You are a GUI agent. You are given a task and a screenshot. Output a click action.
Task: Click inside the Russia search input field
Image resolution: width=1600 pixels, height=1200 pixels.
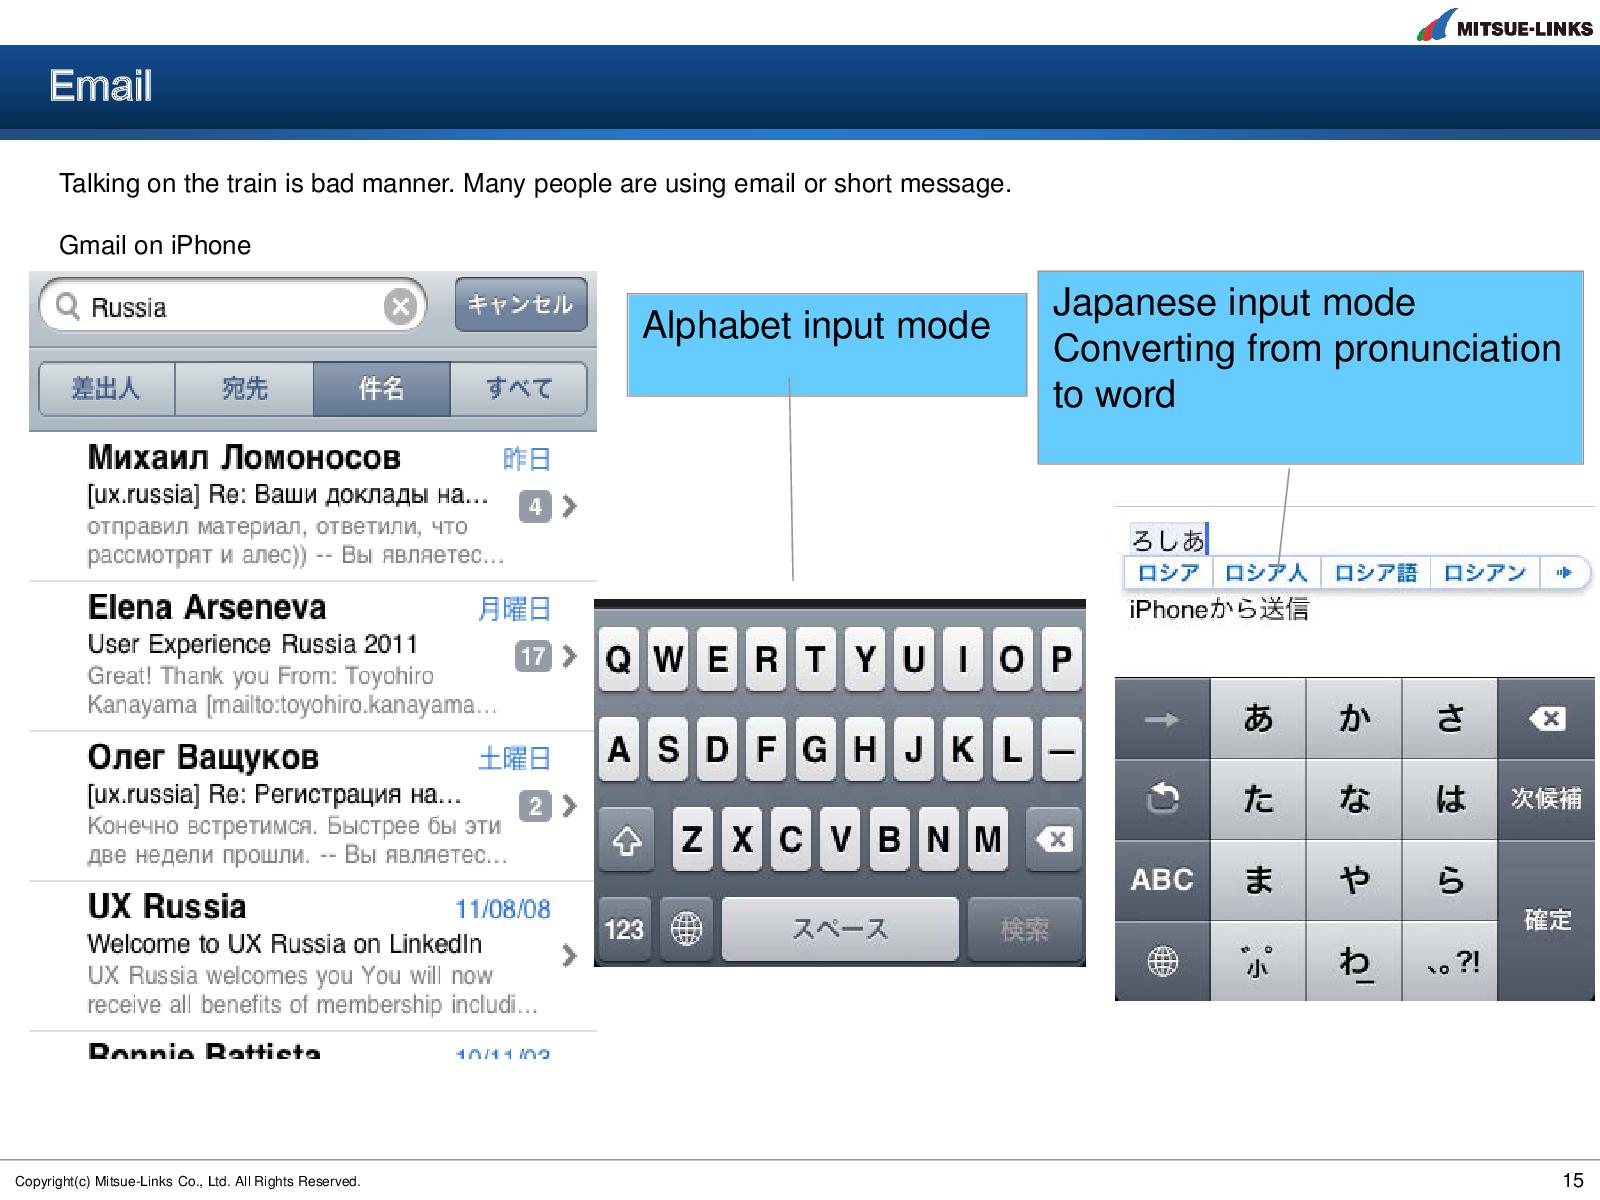(x=232, y=306)
